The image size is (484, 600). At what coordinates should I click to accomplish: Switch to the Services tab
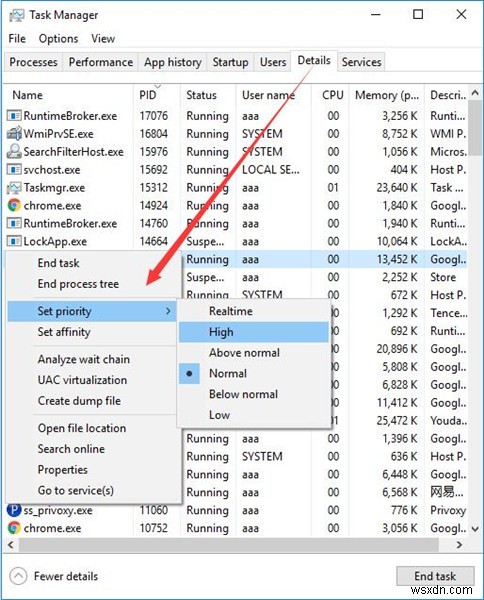[361, 62]
